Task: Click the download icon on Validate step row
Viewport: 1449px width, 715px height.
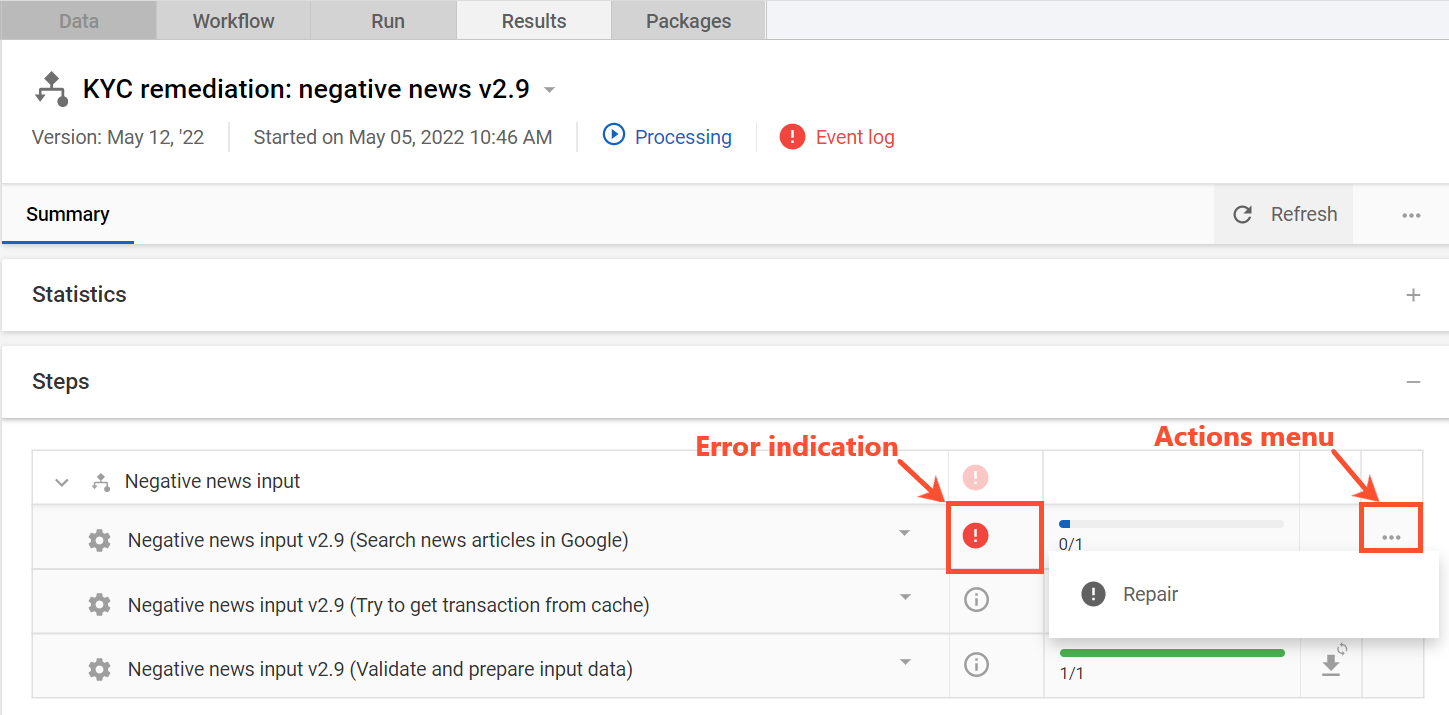Action: pos(1331,664)
